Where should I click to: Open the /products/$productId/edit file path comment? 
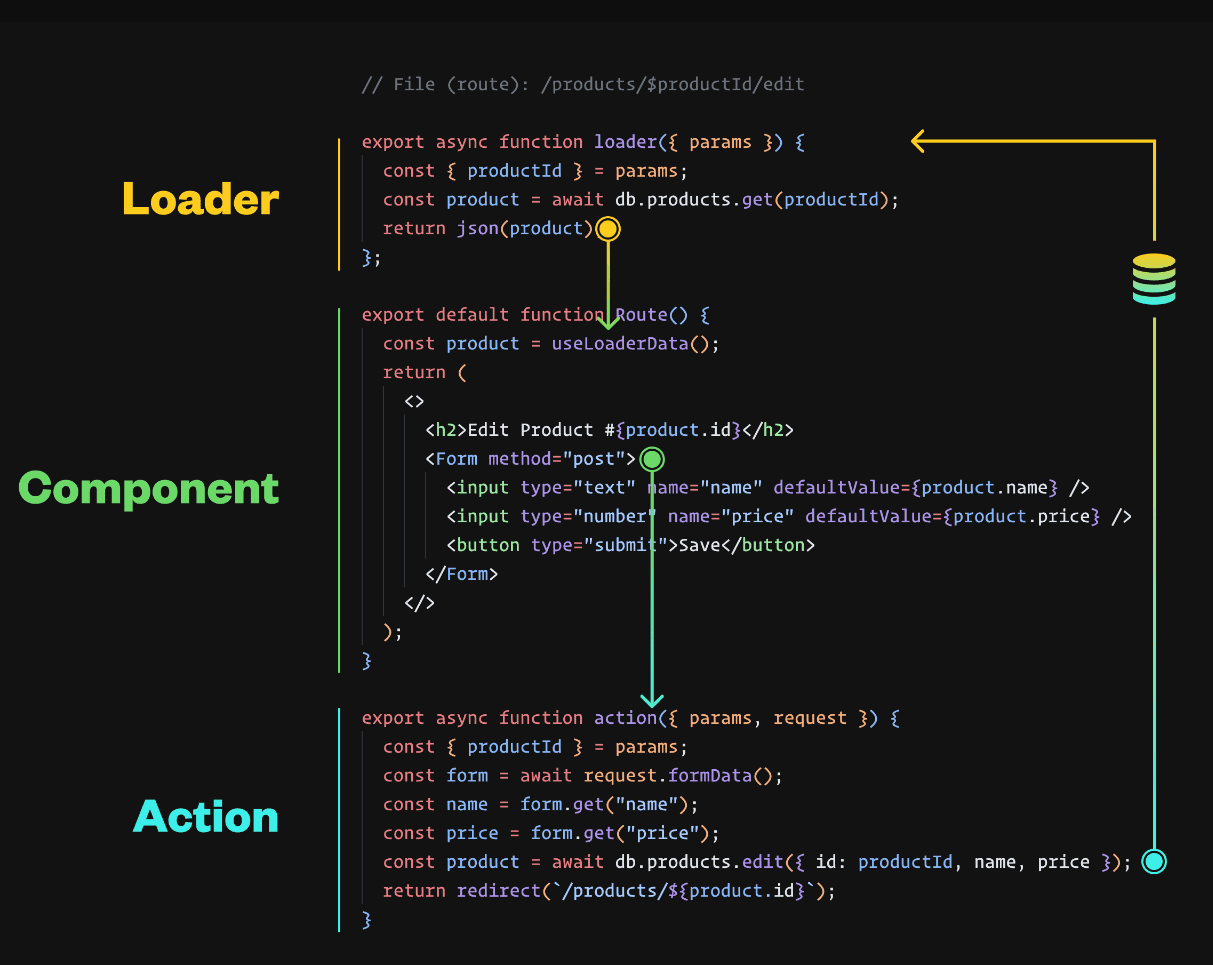[x=583, y=84]
